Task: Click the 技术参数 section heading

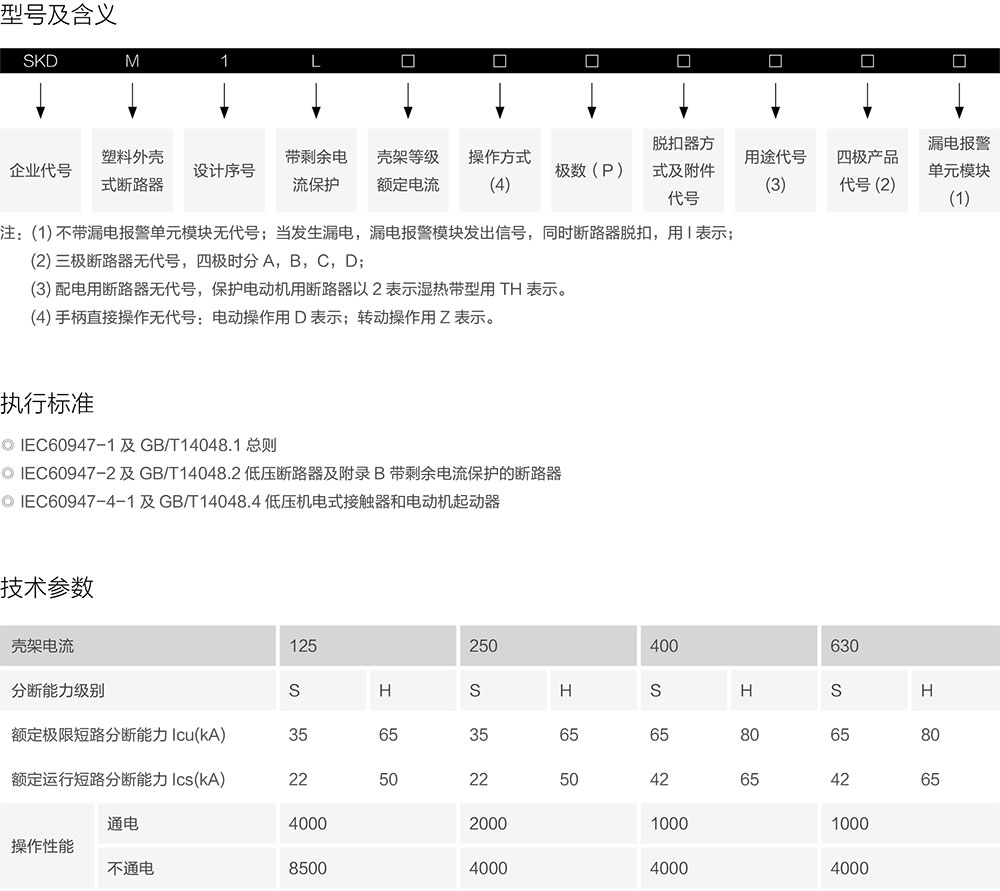Action: click(47, 587)
